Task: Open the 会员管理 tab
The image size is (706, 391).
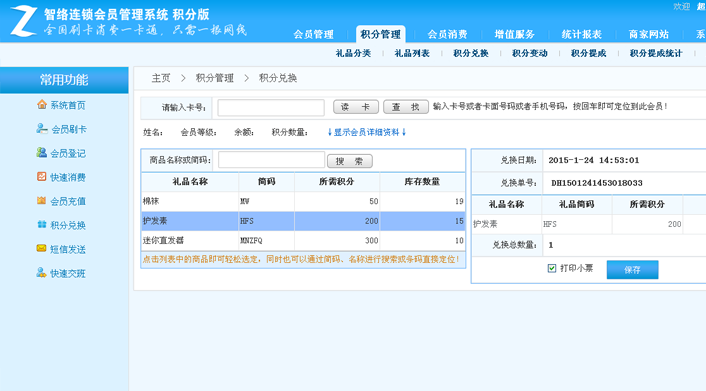Action: pyautogui.click(x=313, y=34)
